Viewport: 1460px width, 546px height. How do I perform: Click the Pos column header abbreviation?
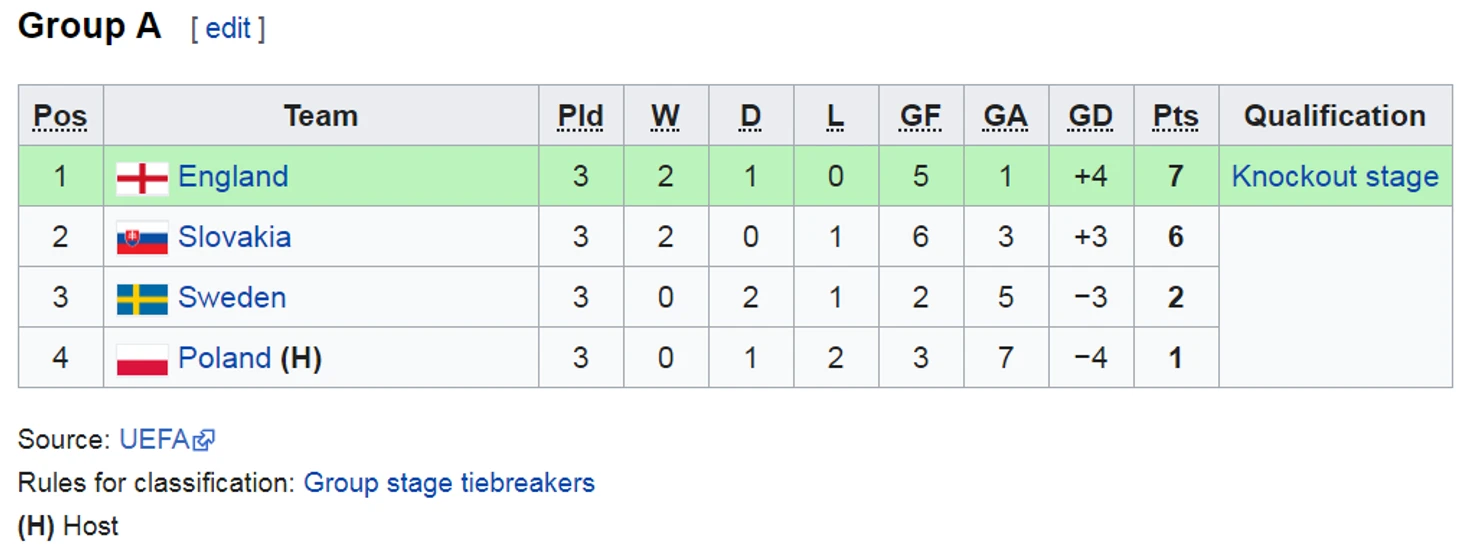click(61, 117)
